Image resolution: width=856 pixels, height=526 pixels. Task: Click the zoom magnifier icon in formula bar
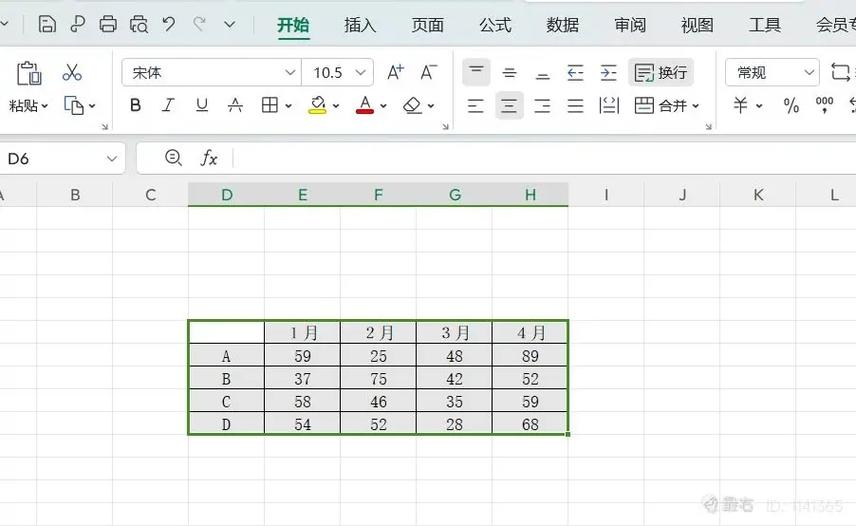(x=174, y=158)
